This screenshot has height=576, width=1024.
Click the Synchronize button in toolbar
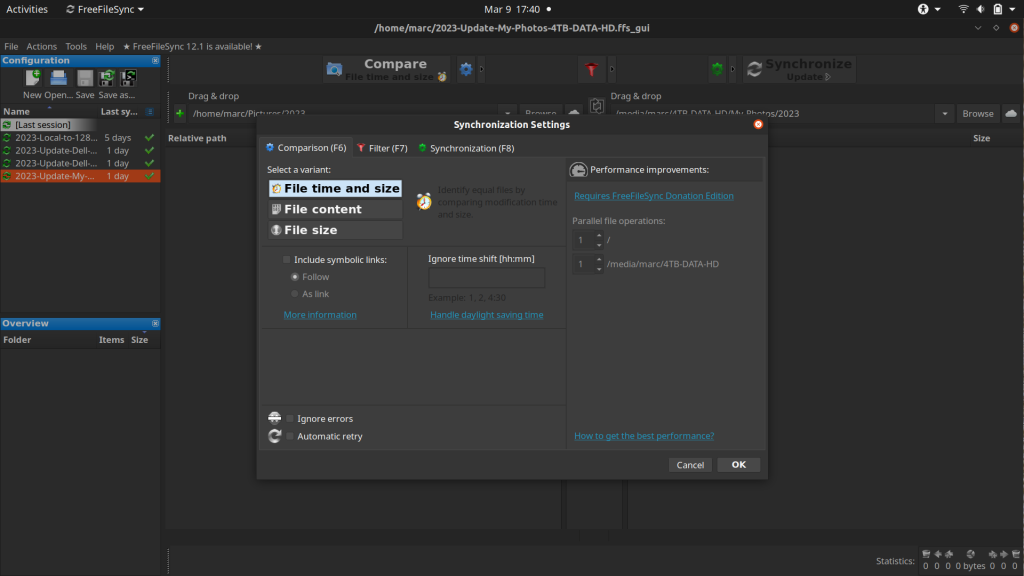[x=799, y=69]
